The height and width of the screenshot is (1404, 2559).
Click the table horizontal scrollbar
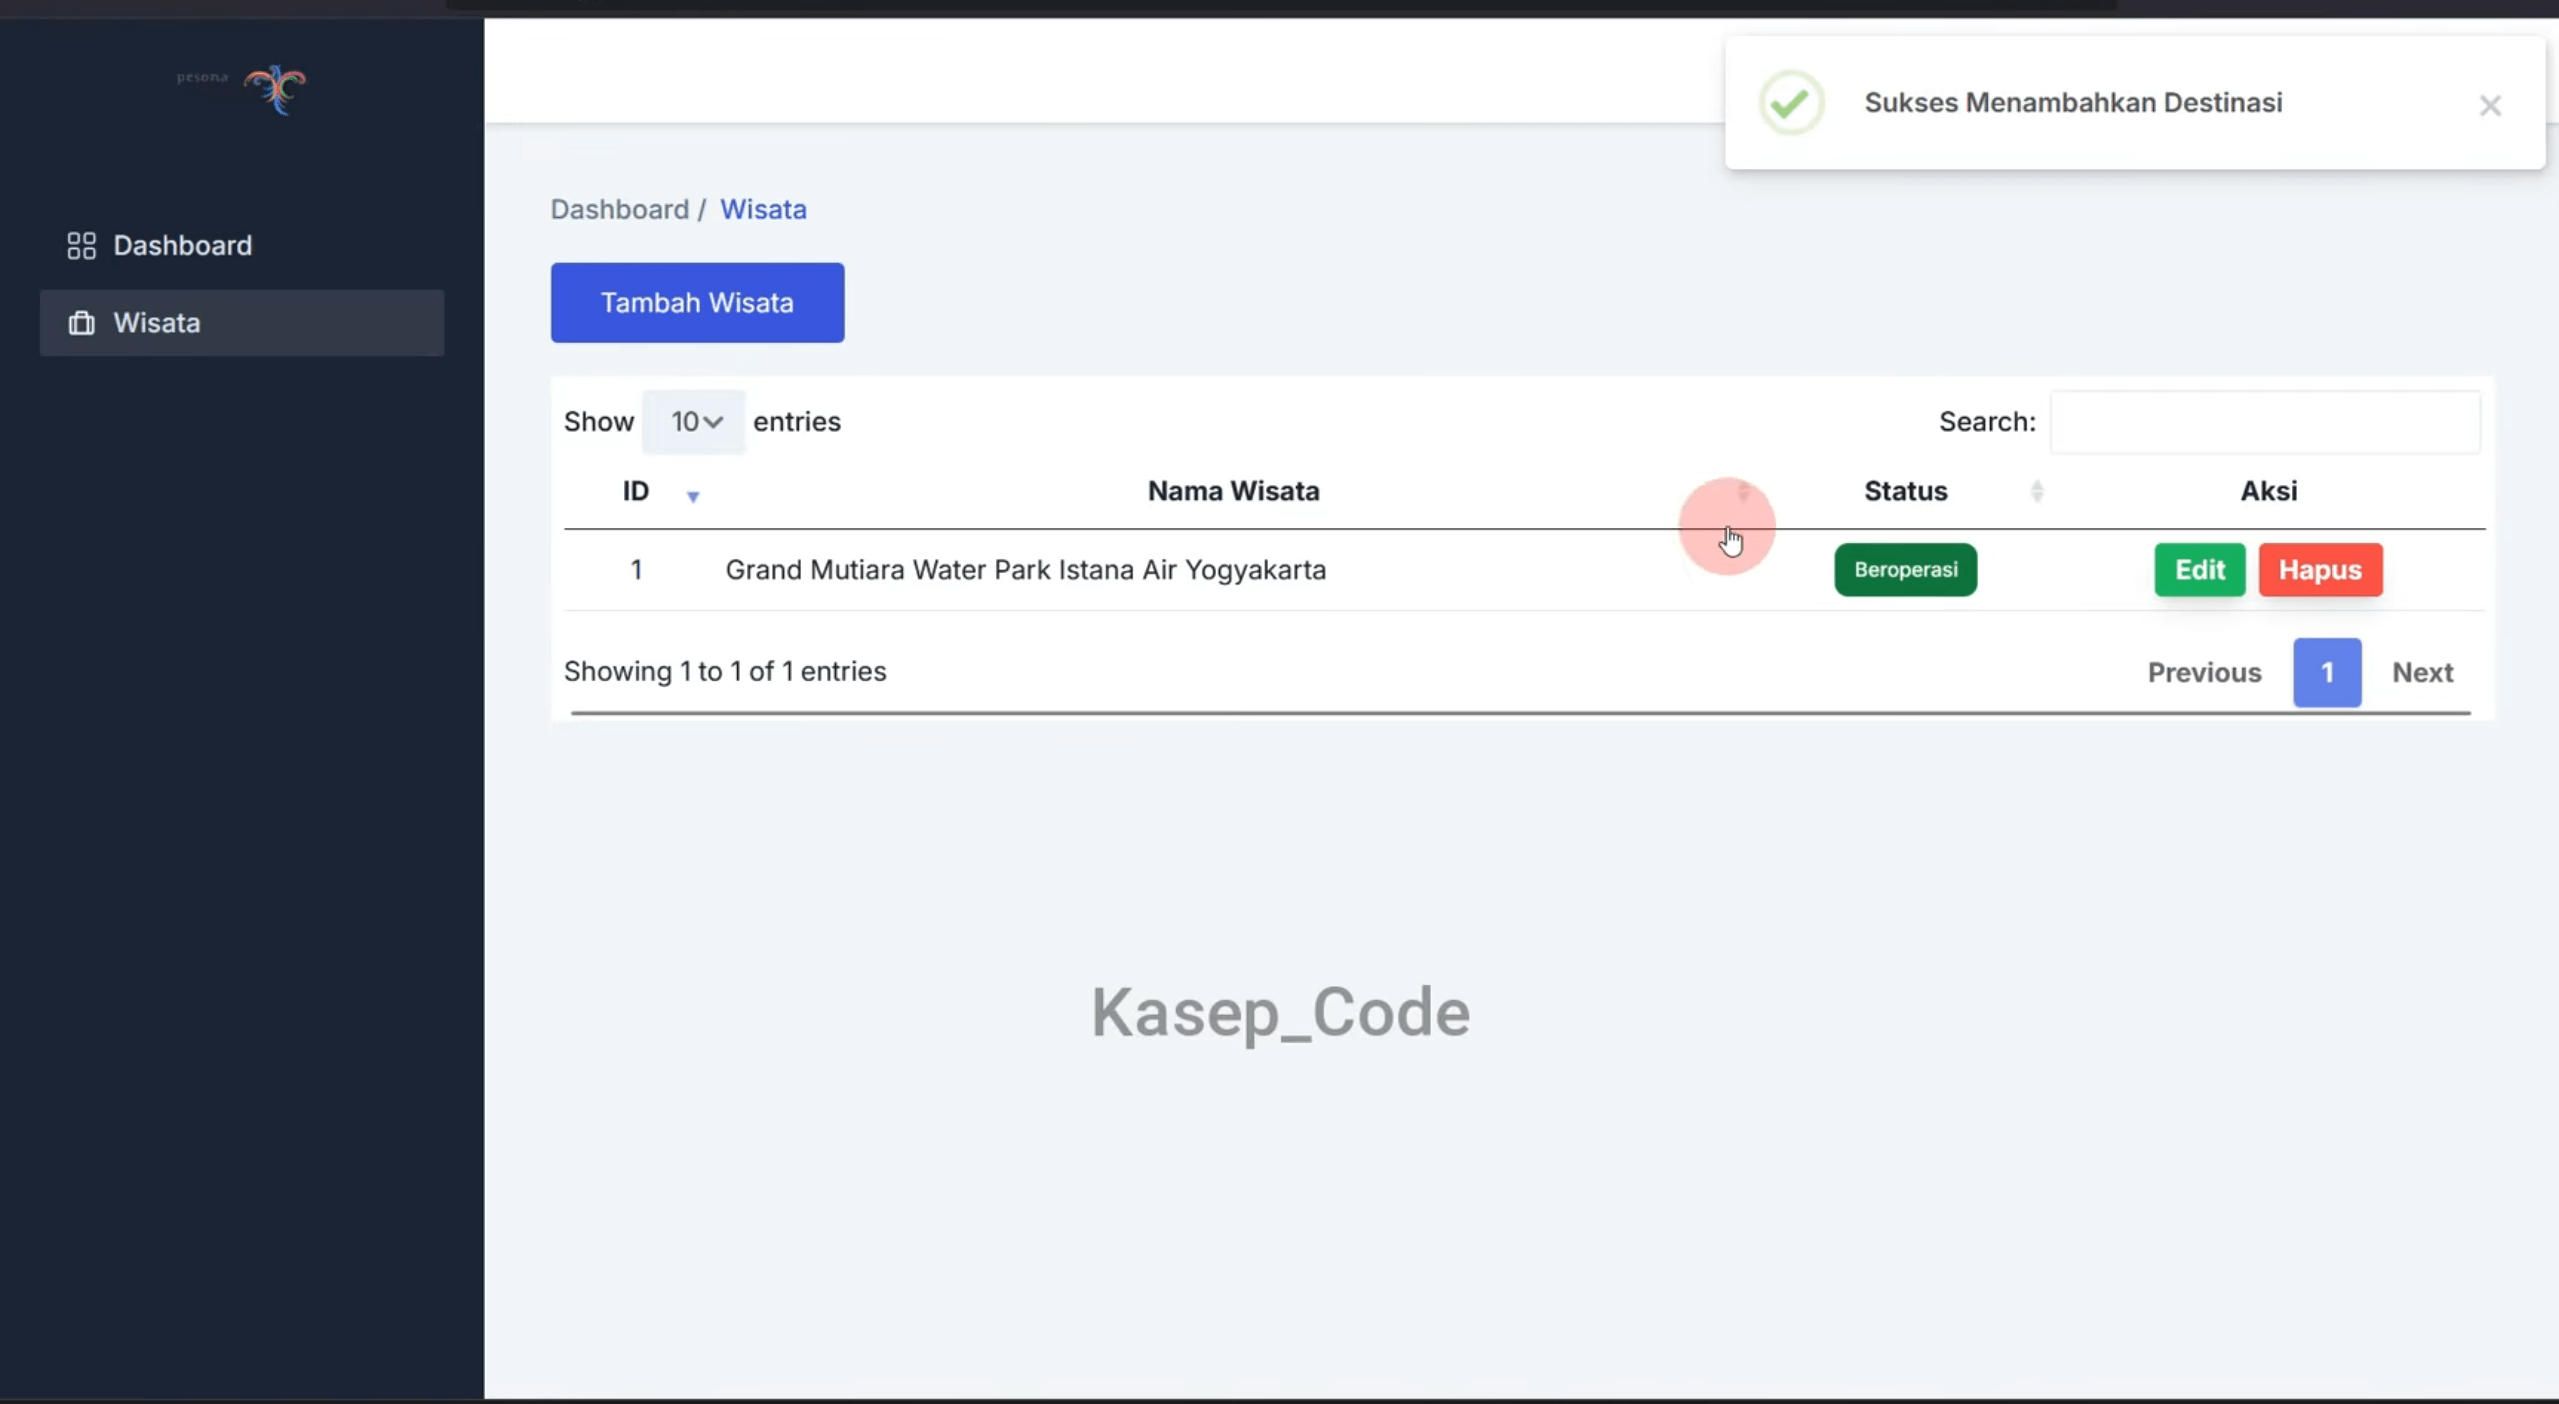(1520, 713)
